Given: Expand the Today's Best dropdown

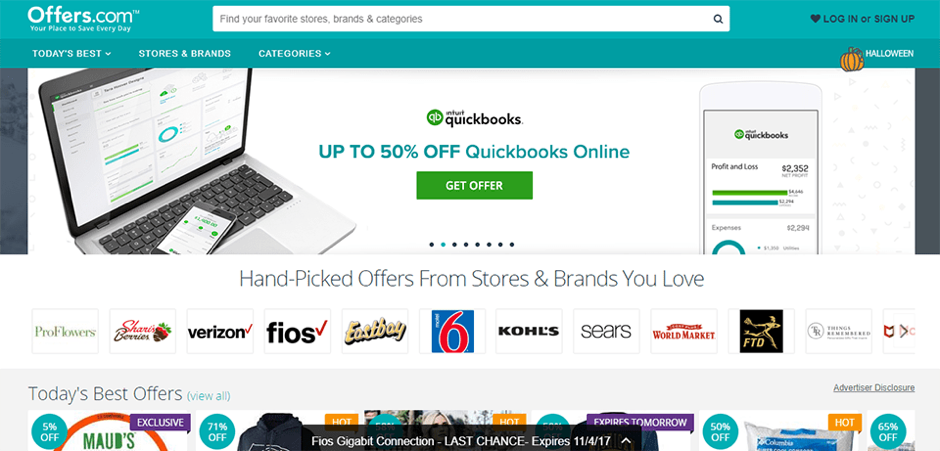Looking at the screenshot, I should pos(71,53).
